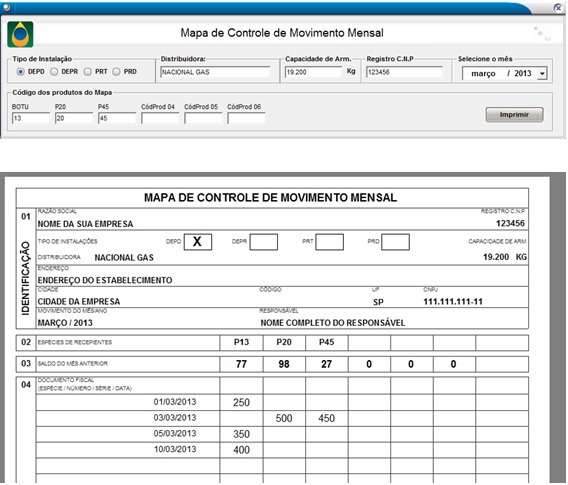Click 'NOME DA SUA EMPRESA' in report
Image resolution: width=568 pixels, height=485 pixels.
(85, 224)
